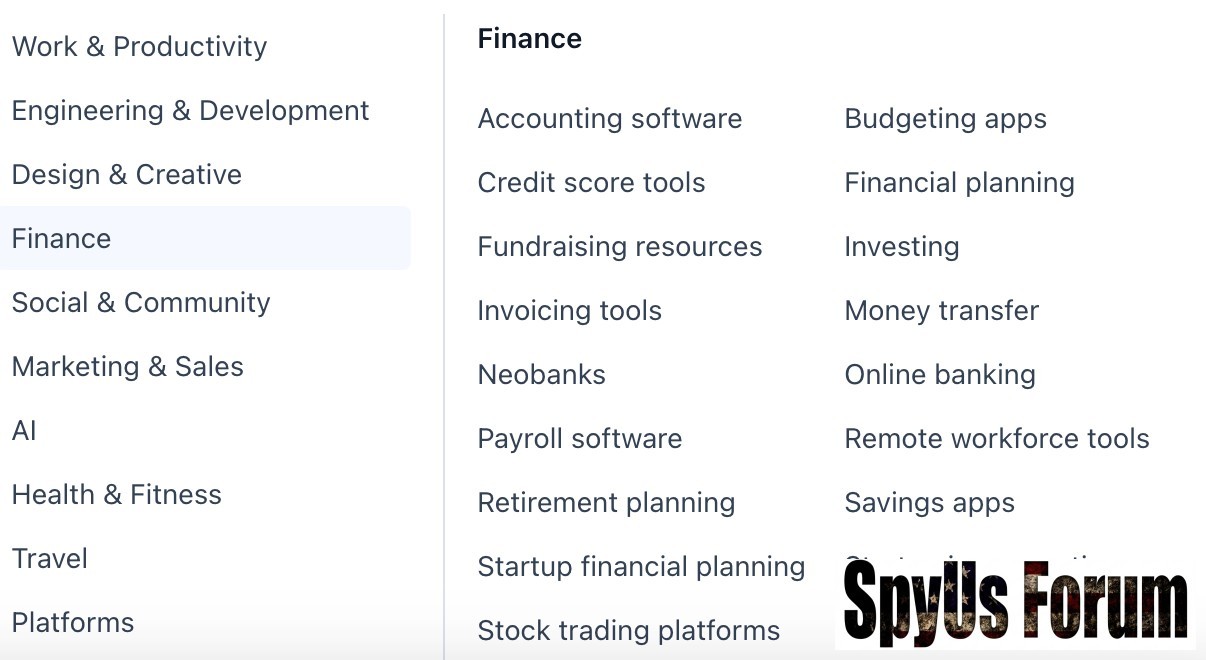The height and width of the screenshot is (660, 1206).
Task: Open the Investing link
Action: click(x=901, y=247)
